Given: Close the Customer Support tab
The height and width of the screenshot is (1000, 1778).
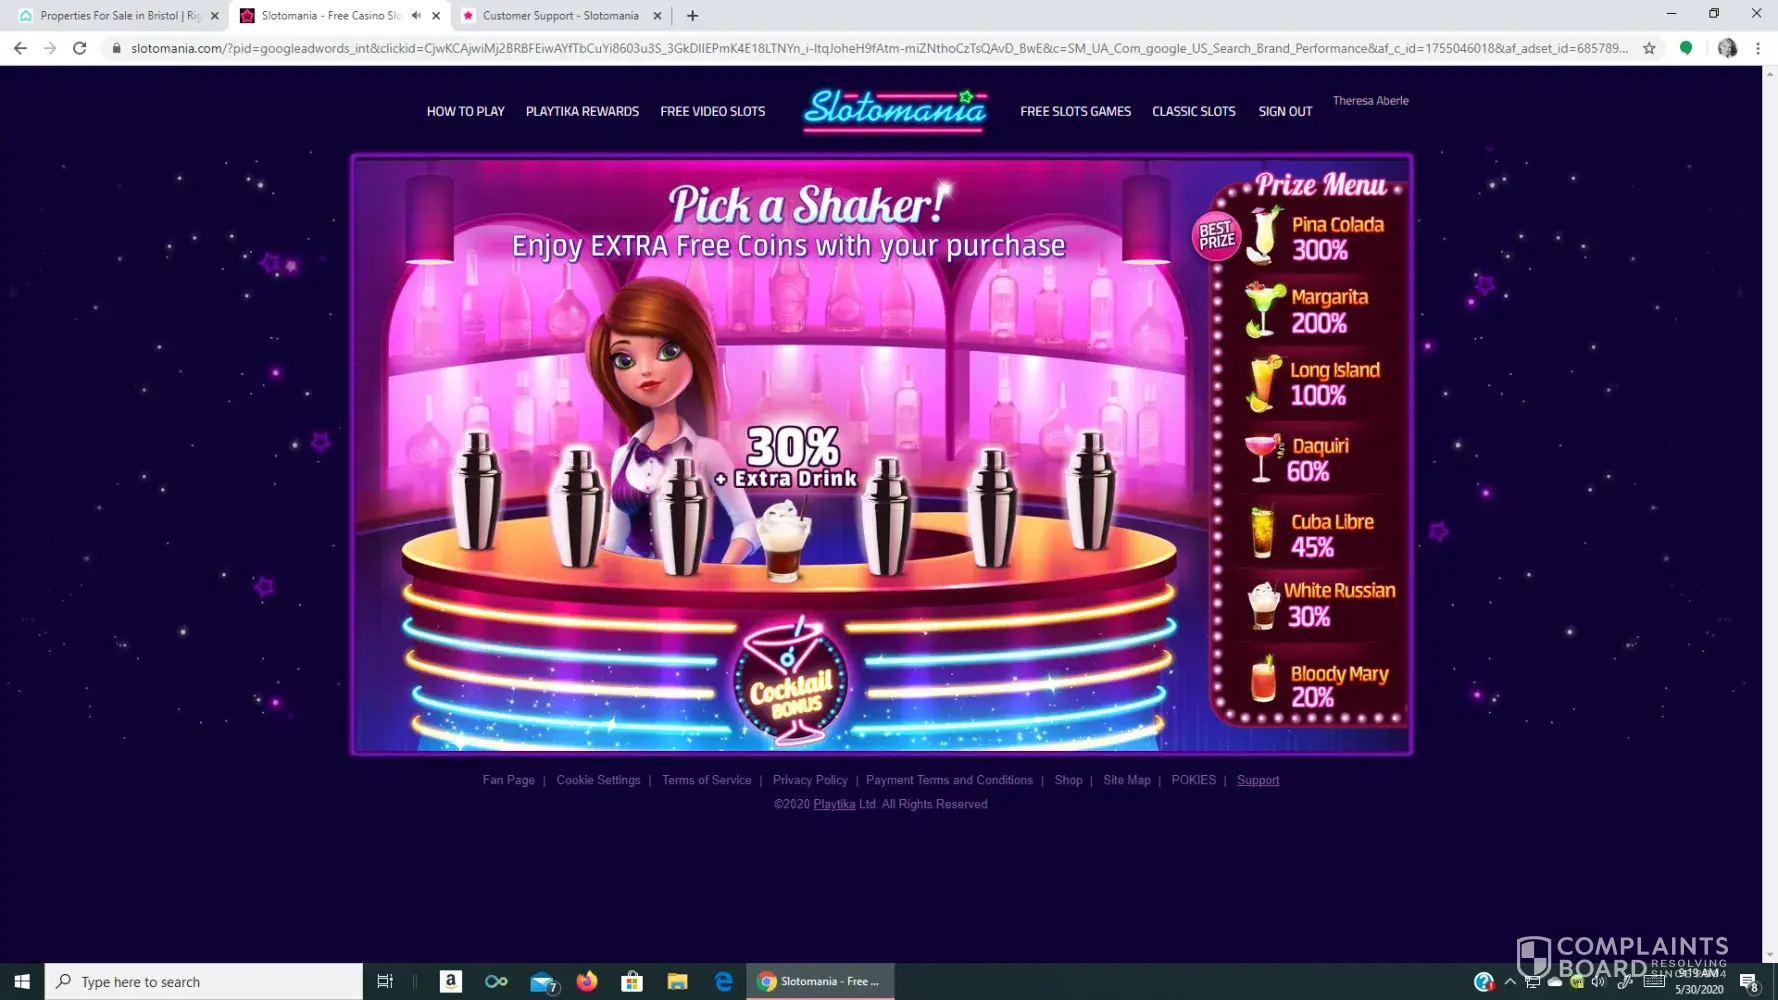Looking at the screenshot, I should [657, 16].
